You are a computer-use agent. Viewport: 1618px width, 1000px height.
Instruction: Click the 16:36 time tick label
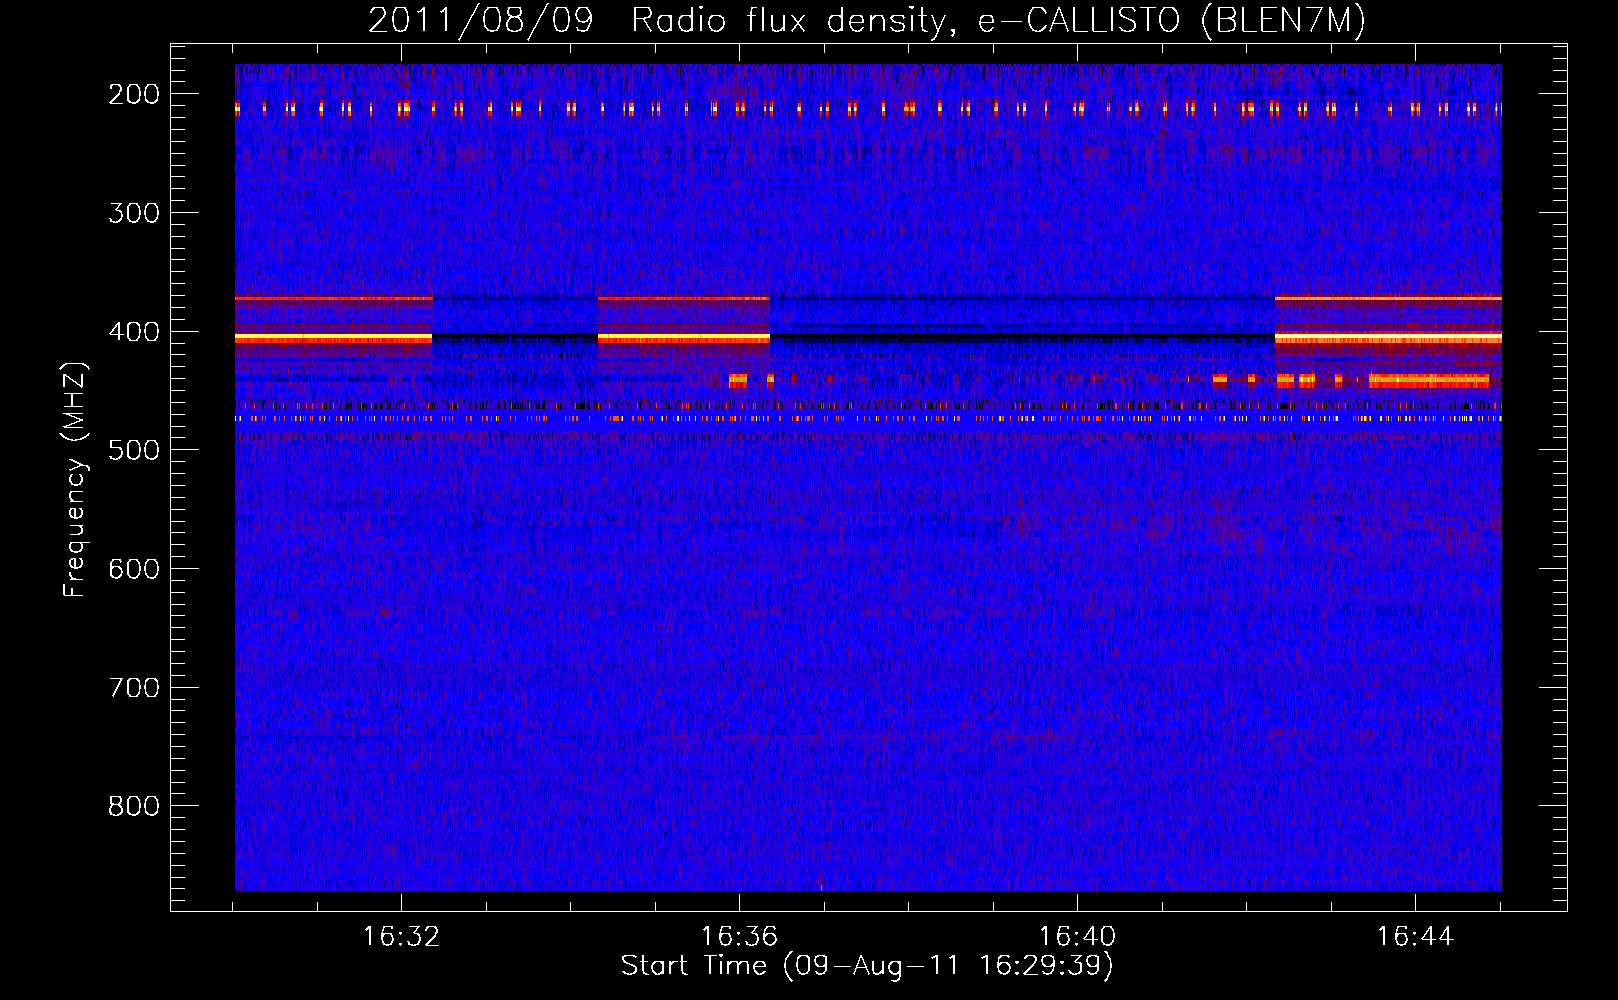click(739, 937)
